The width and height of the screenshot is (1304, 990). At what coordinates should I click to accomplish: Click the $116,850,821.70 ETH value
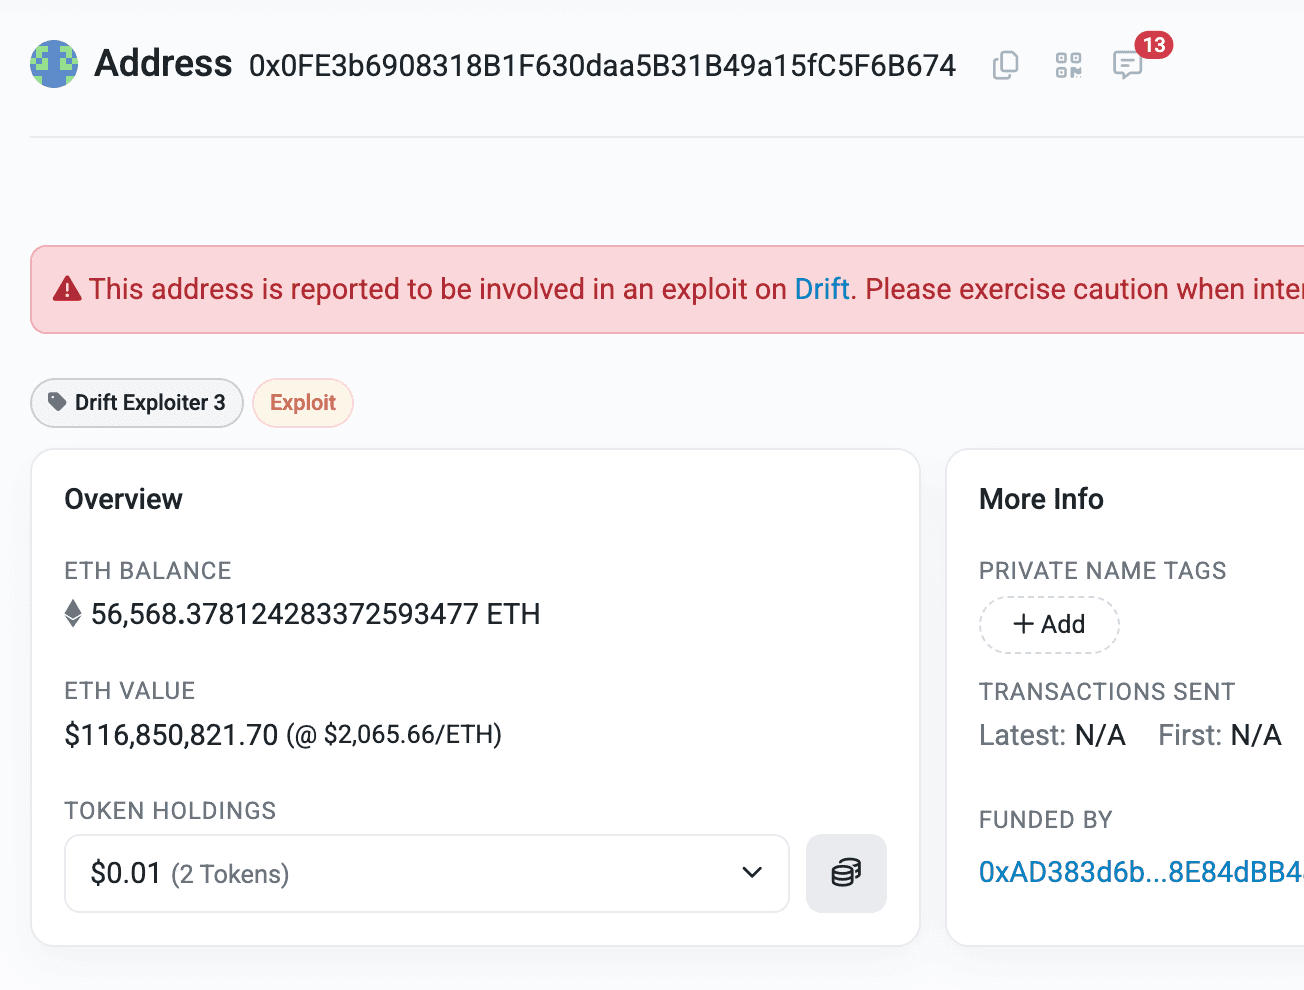pyautogui.click(x=171, y=735)
